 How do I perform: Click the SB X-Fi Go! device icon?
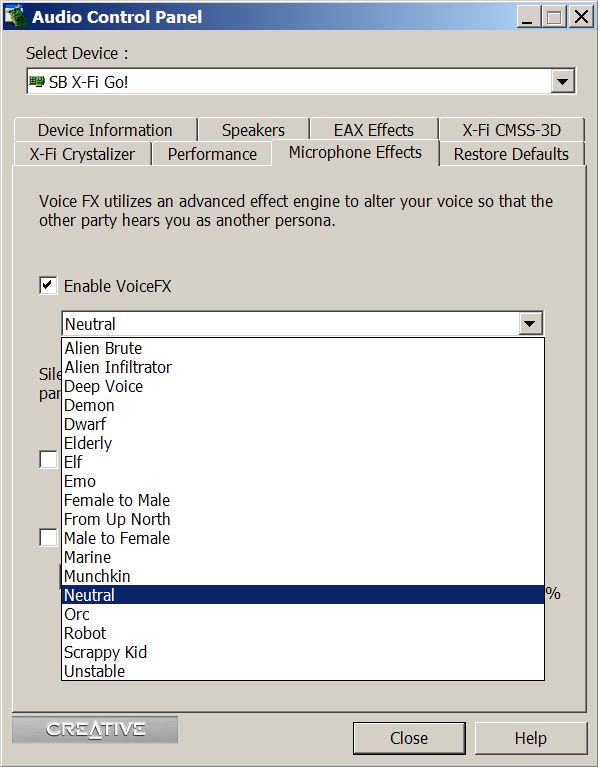coord(37,81)
